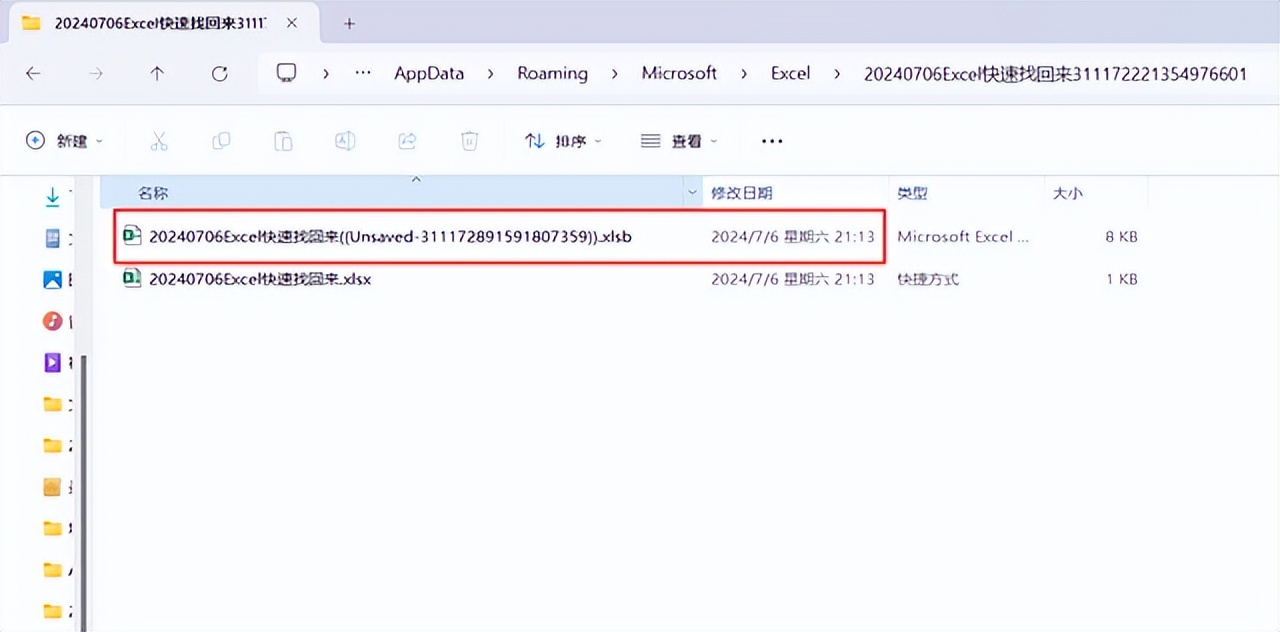Click the Microsoft Excel type cell

[x=963, y=237]
